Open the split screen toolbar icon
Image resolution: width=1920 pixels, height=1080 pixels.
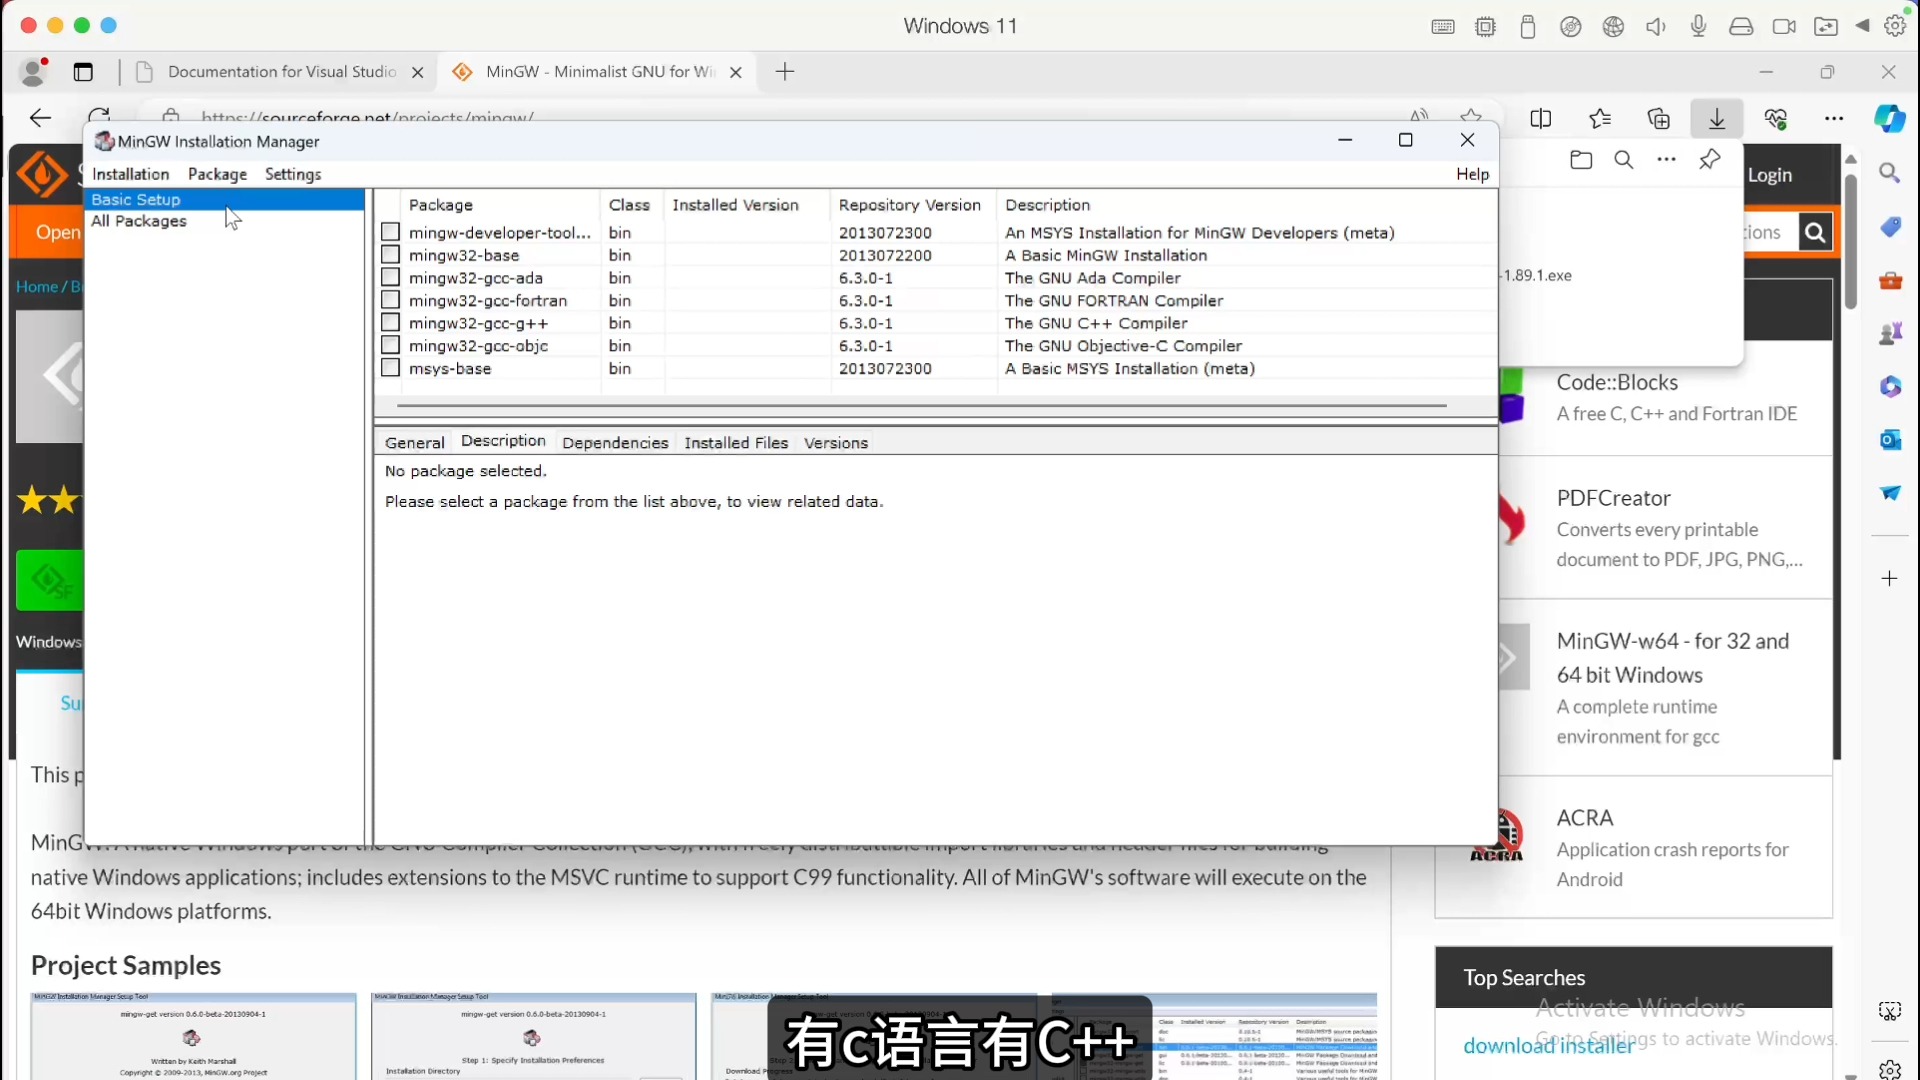(x=1541, y=118)
